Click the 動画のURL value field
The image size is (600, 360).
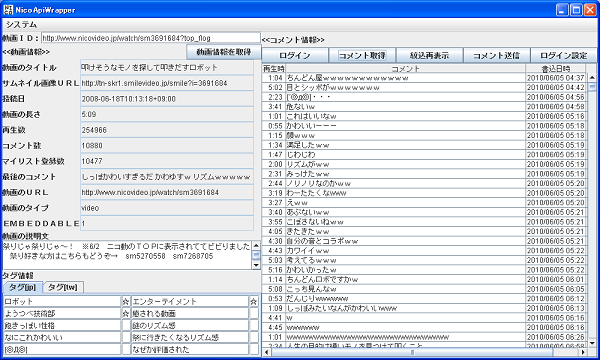(167, 192)
